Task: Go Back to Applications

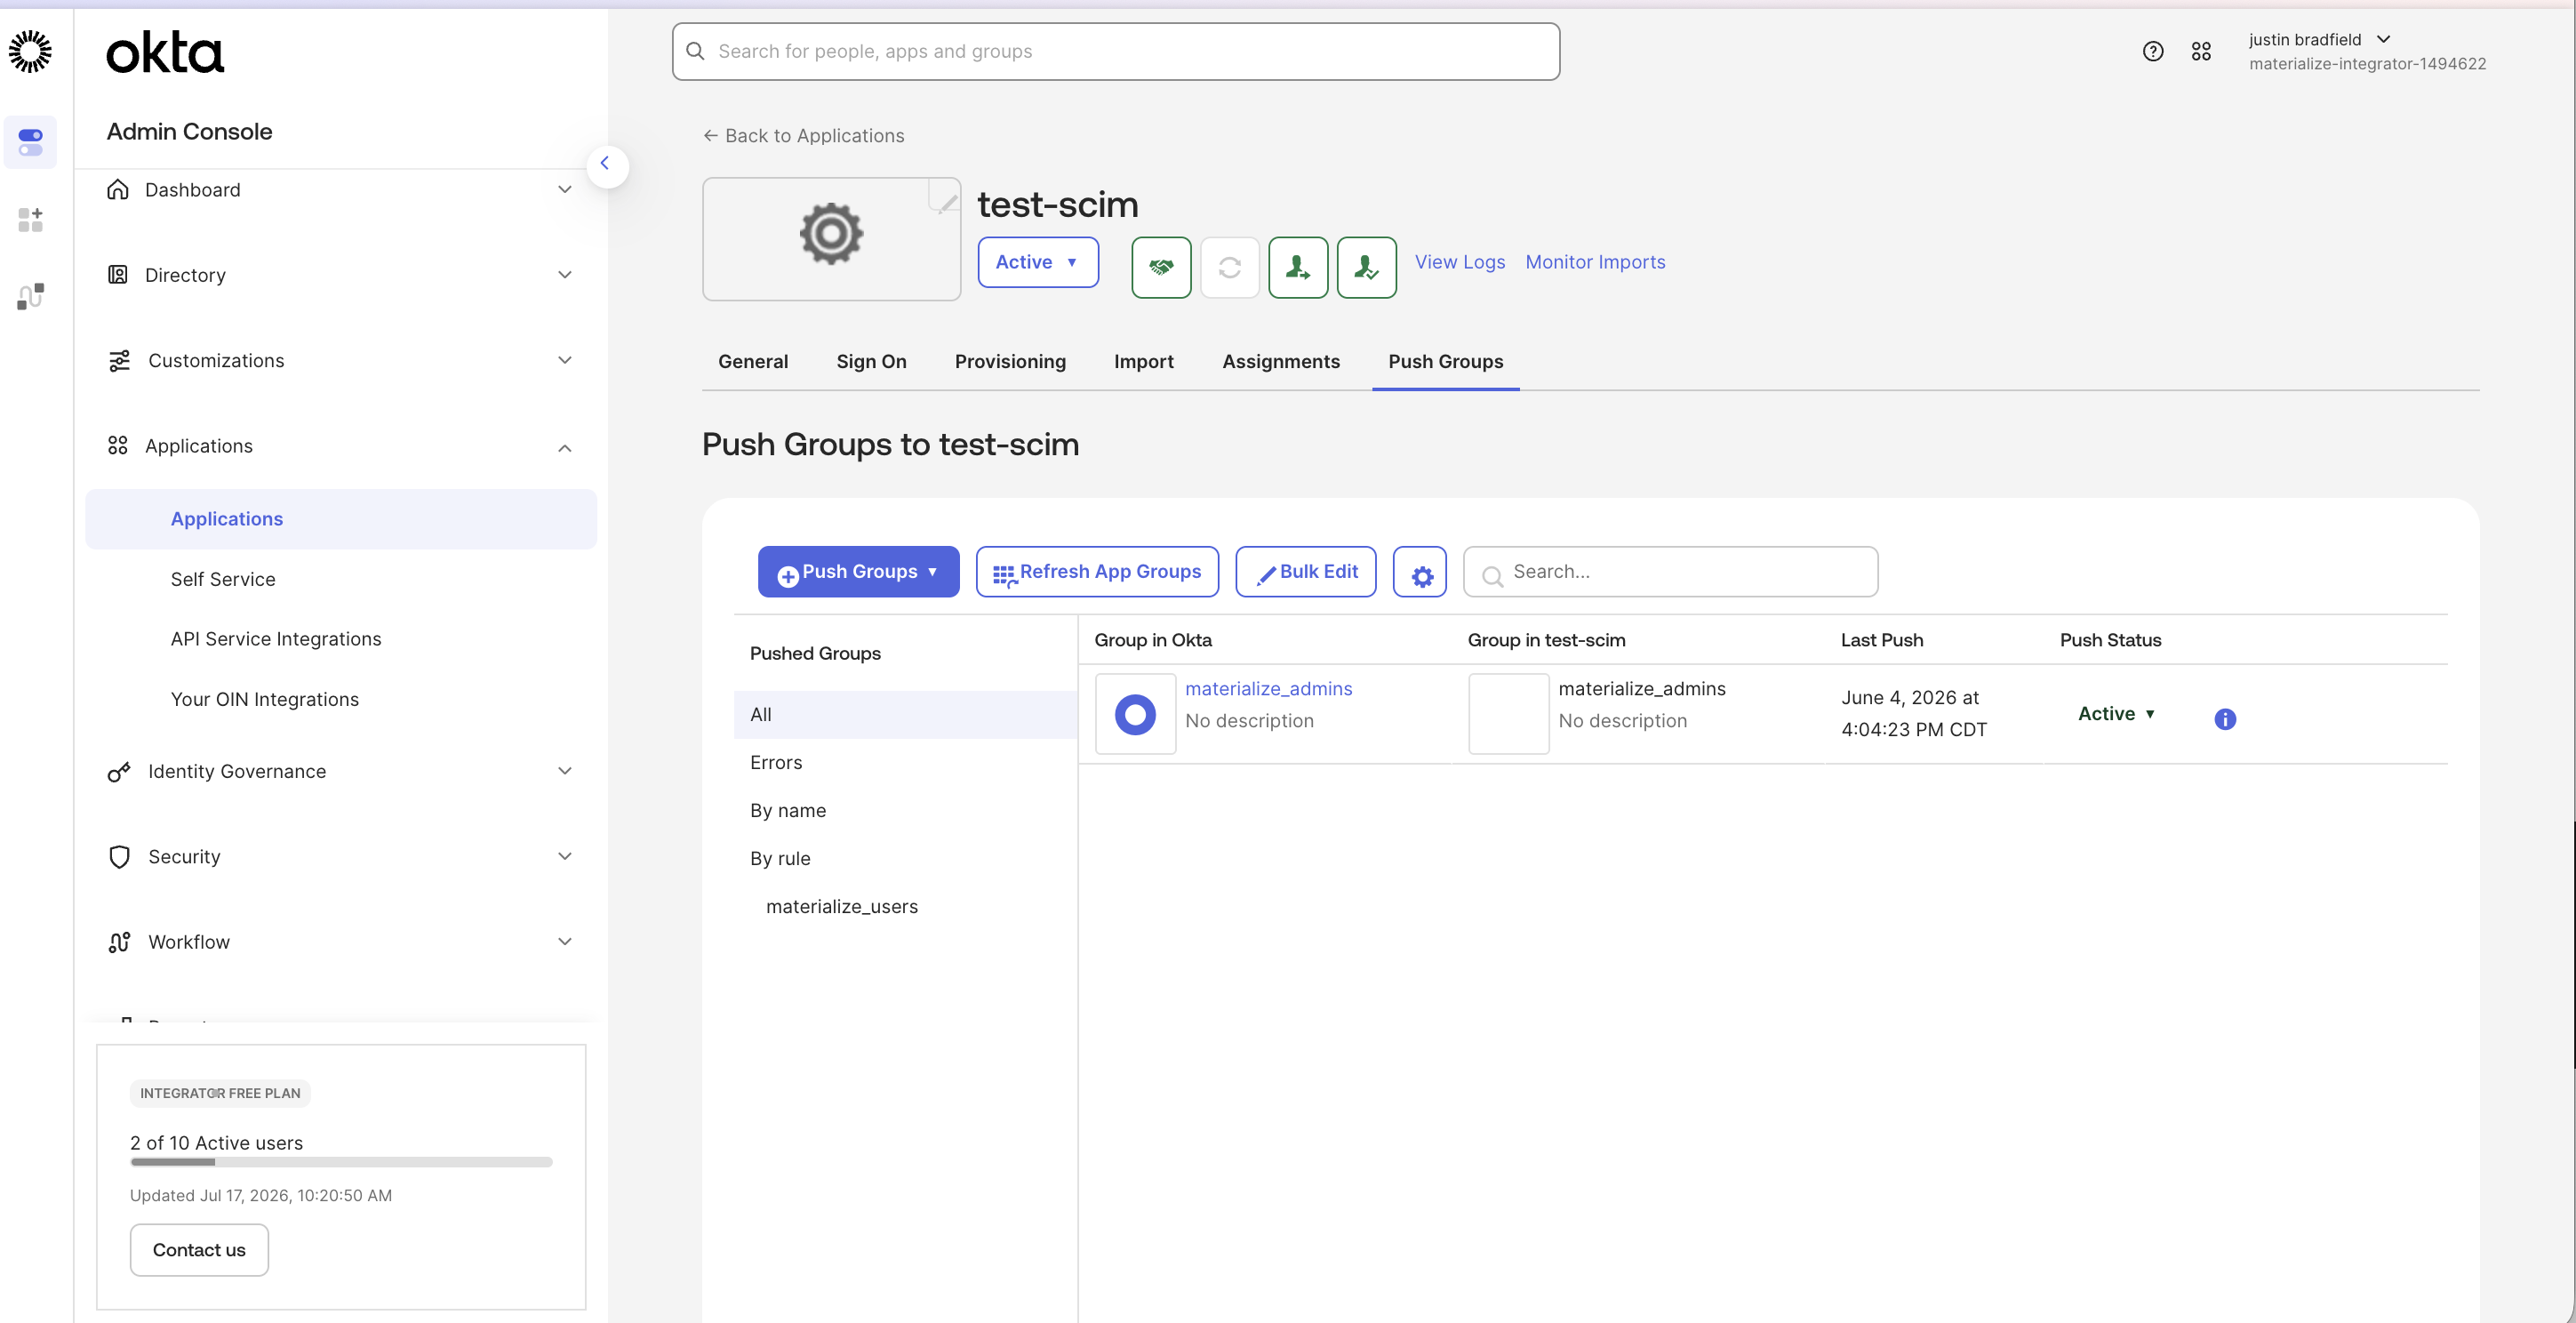Action: click(x=803, y=136)
